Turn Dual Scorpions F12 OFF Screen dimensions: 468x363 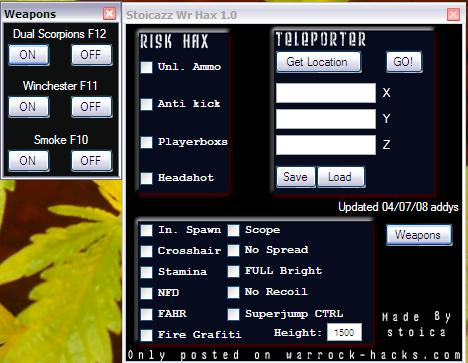tap(92, 55)
